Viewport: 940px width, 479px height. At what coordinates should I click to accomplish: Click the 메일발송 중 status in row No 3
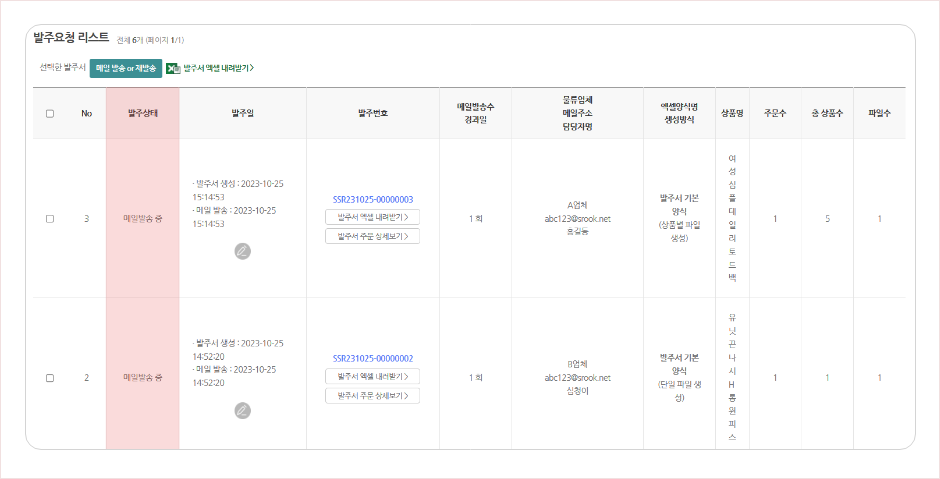click(143, 219)
